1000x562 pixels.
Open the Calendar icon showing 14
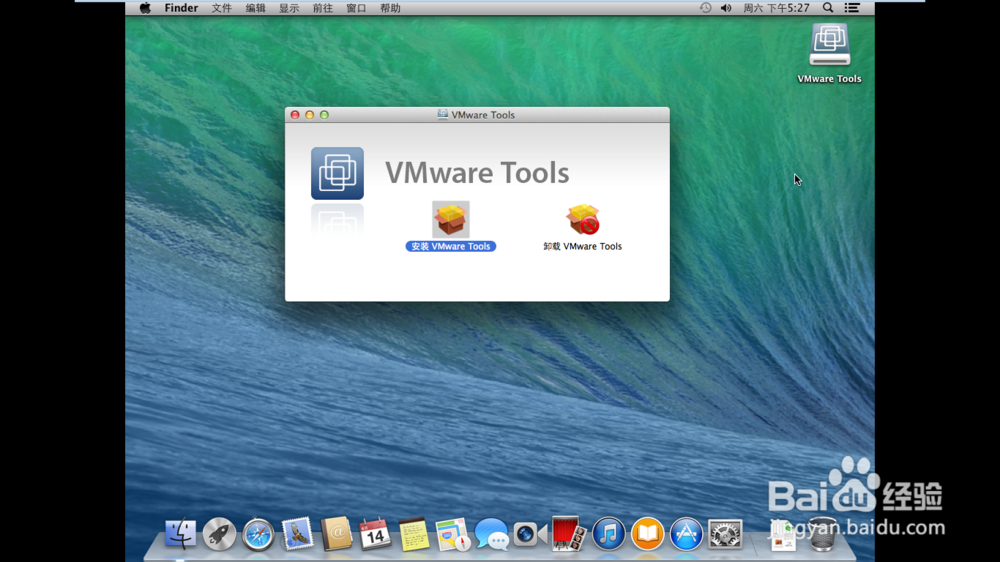click(375, 533)
